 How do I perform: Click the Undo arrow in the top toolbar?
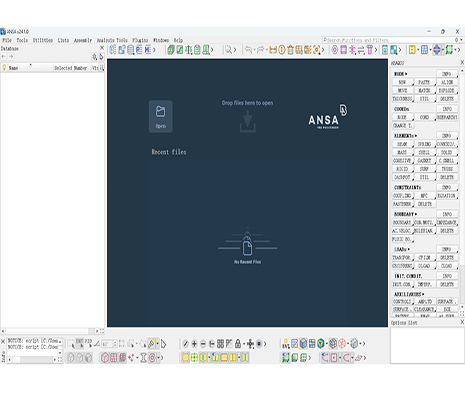(x=248, y=50)
